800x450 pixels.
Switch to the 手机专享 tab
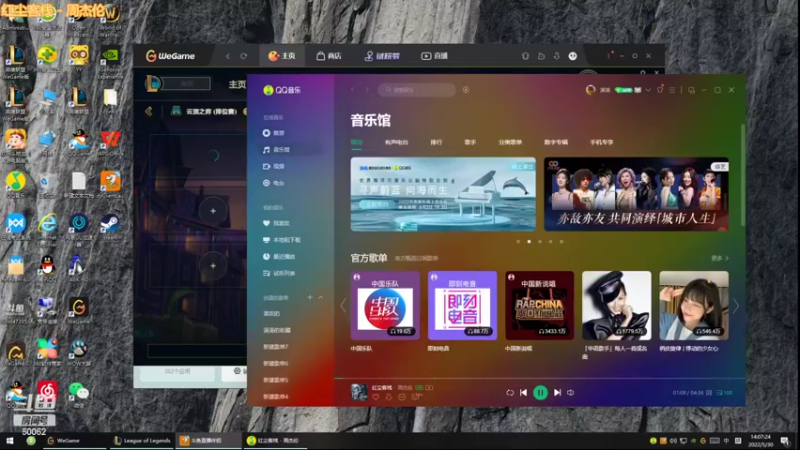602,142
